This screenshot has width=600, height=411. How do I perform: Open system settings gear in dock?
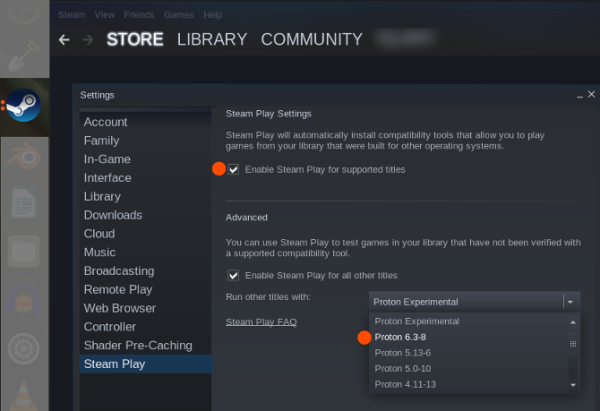click(x=23, y=348)
